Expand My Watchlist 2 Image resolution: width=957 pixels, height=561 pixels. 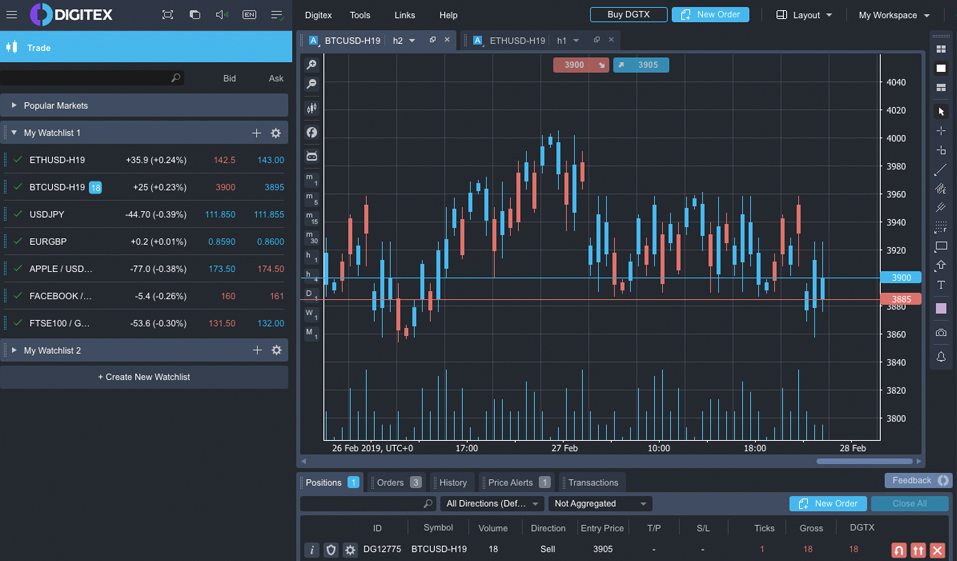tap(13, 350)
